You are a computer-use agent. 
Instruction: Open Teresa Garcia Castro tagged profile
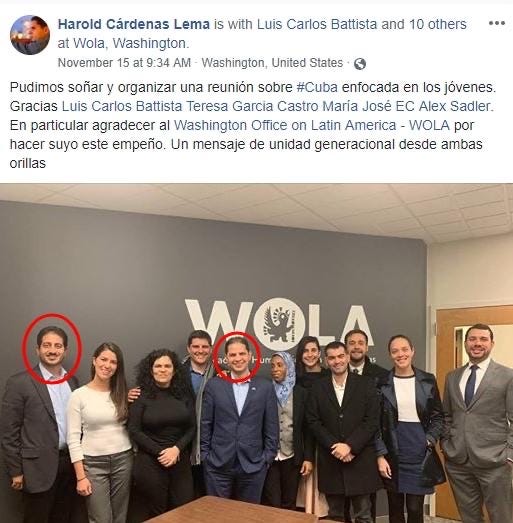pyautogui.click(x=252, y=106)
